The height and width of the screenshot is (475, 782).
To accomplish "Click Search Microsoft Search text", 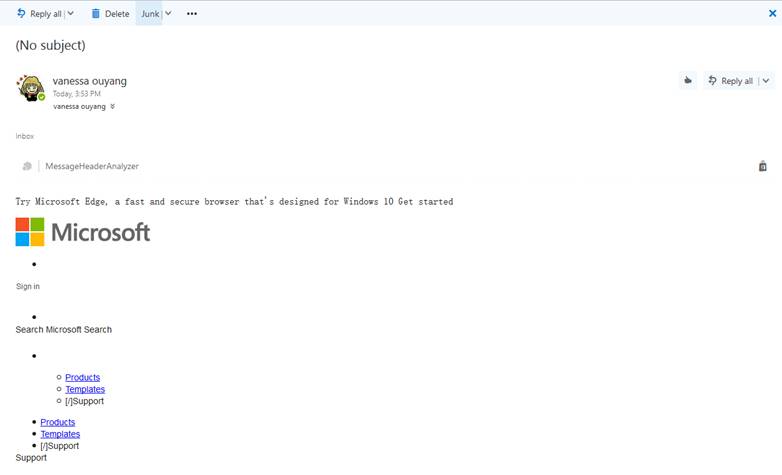I will coord(63,330).
